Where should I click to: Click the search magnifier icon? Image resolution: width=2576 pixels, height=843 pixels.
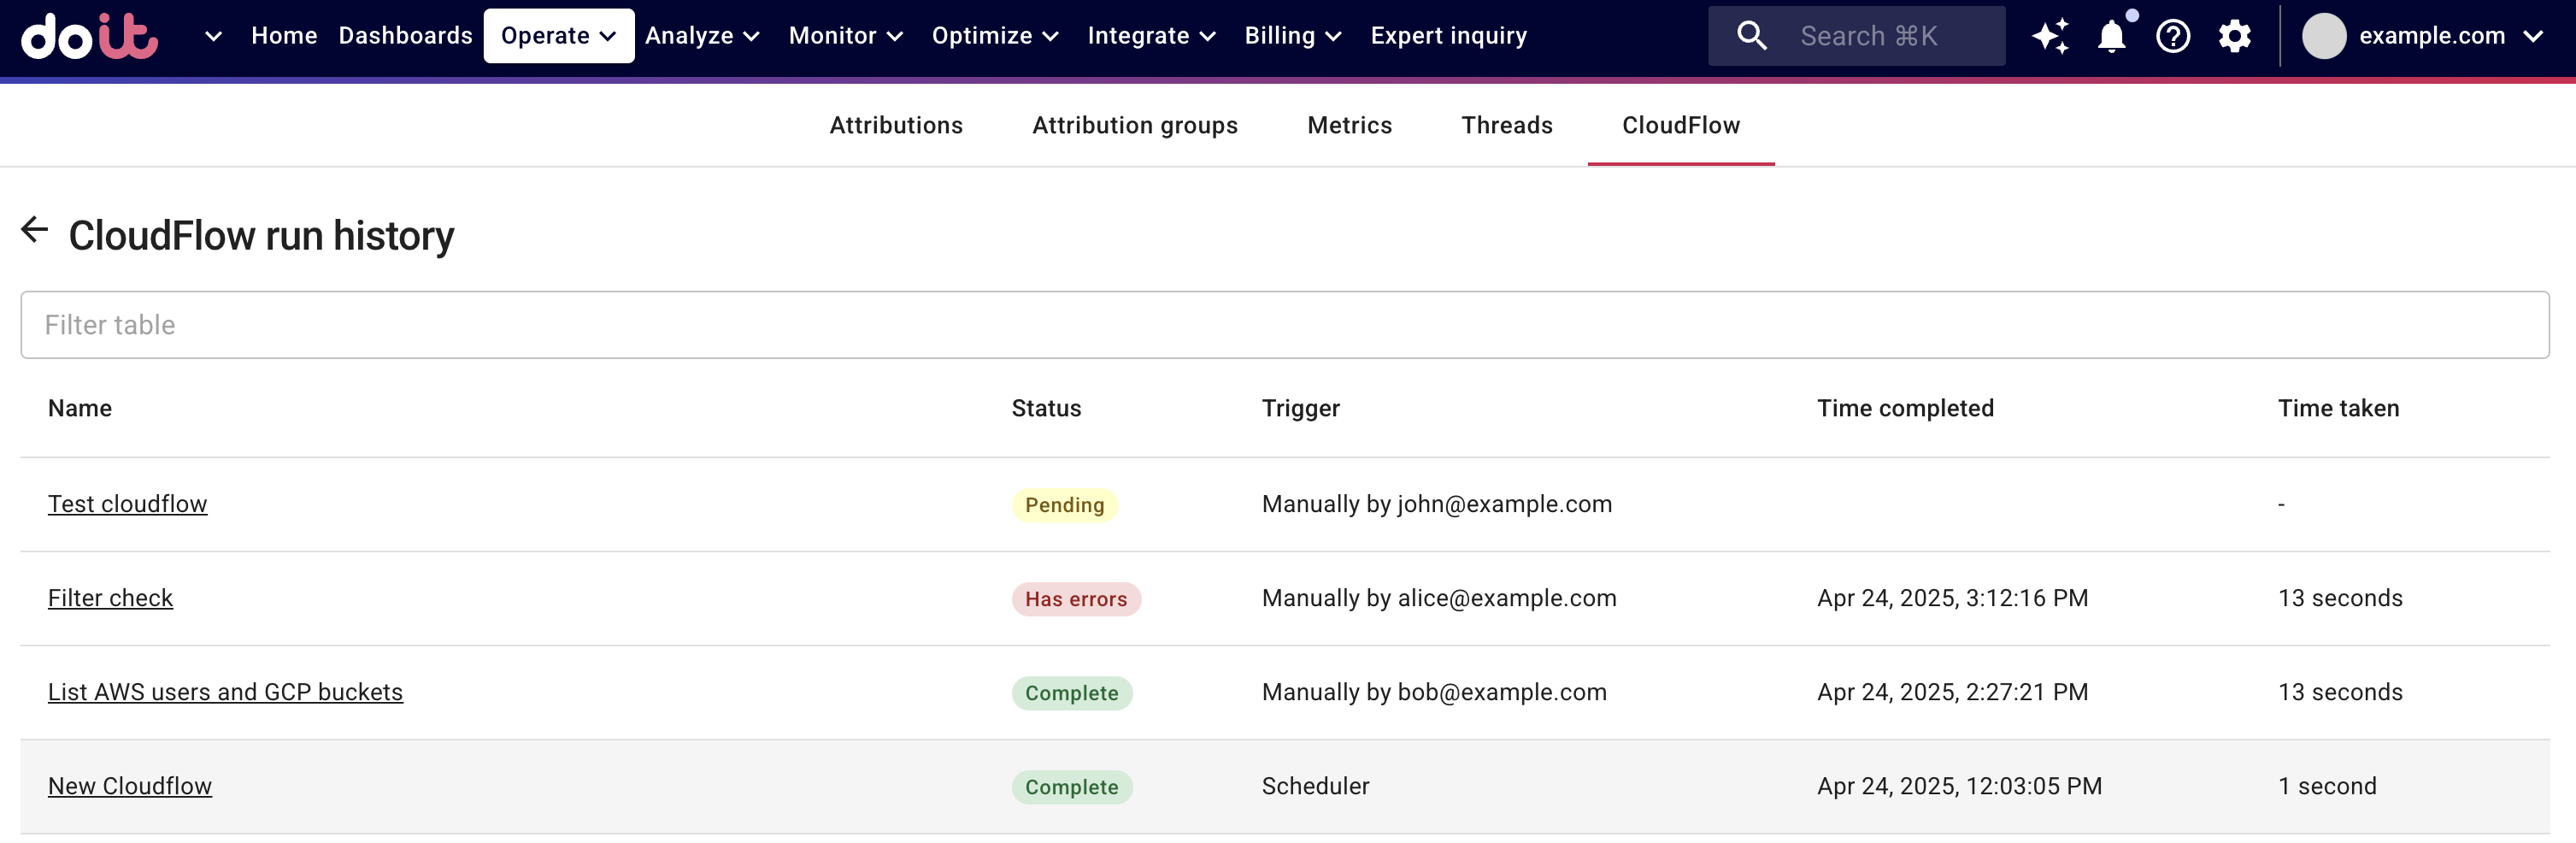(x=1751, y=36)
